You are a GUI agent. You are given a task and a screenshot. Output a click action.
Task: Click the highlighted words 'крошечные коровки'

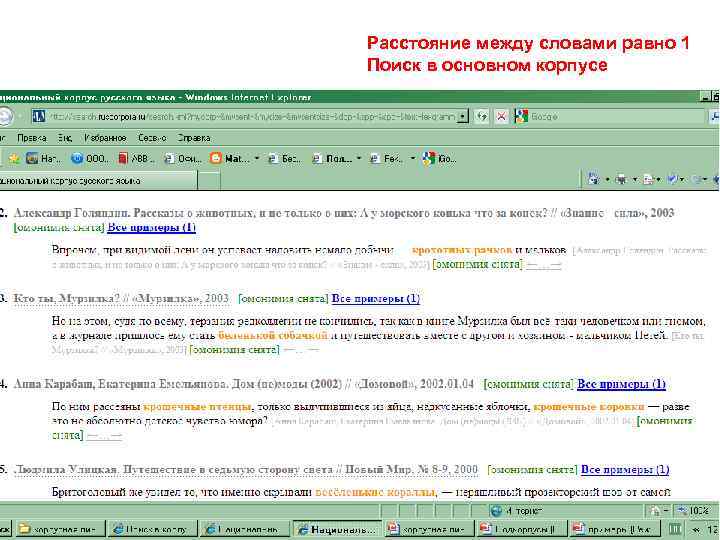[x=589, y=407]
